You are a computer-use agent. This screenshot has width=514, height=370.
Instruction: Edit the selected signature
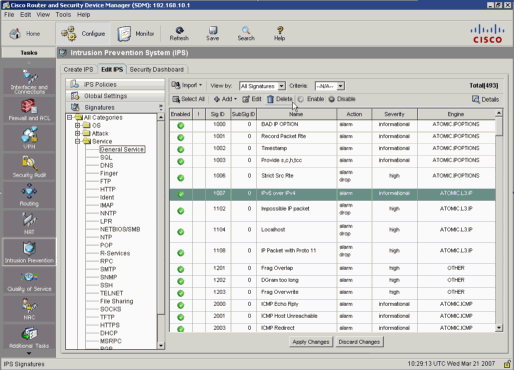pyautogui.click(x=252, y=99)
